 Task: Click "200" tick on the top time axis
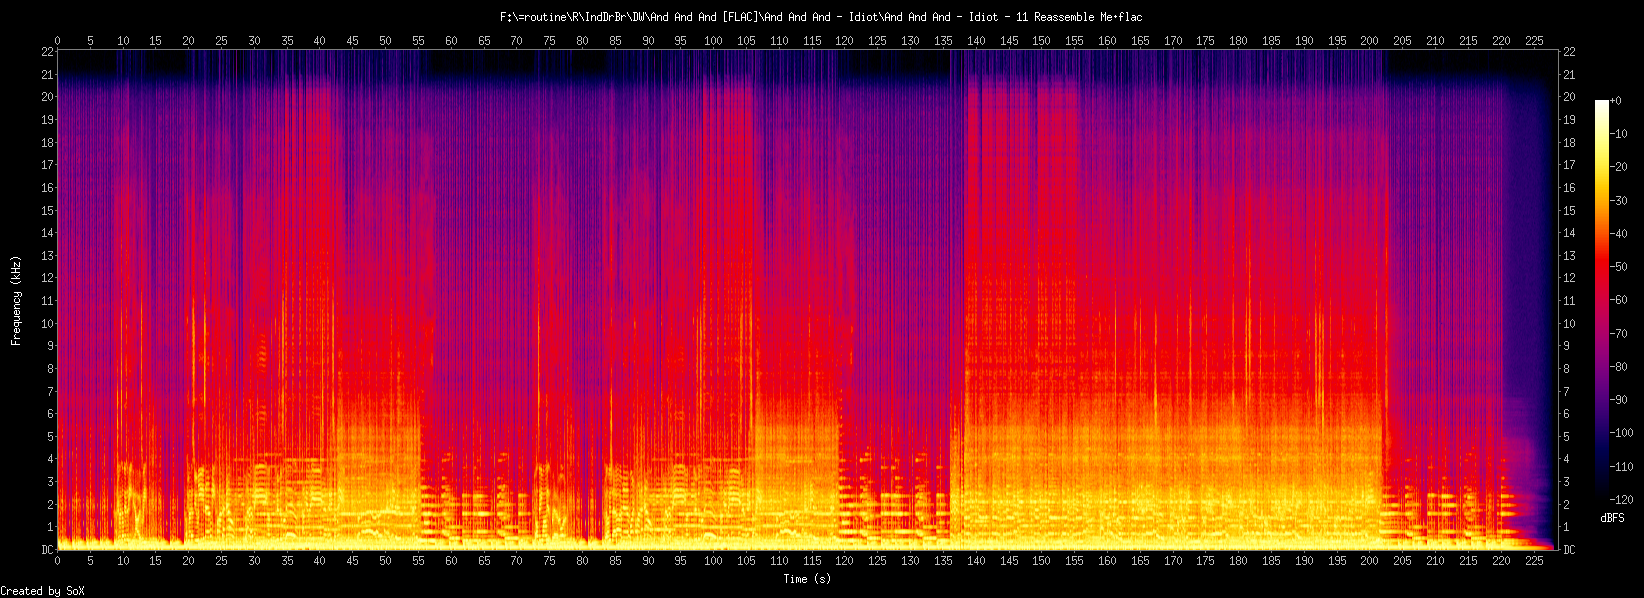pos(1369,41)
